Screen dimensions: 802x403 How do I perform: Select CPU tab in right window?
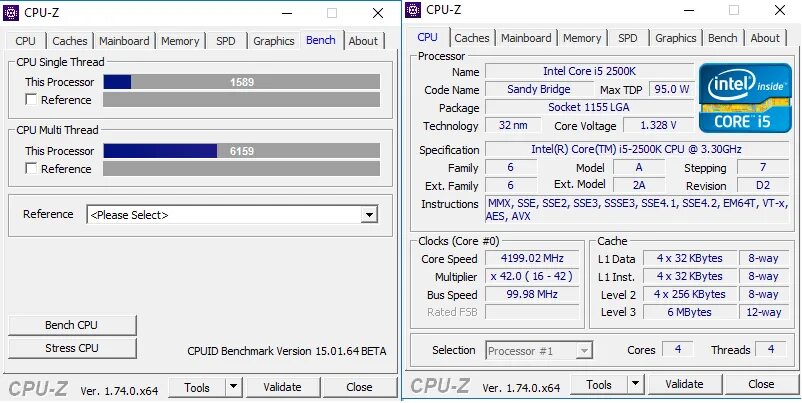coord(428,37)
